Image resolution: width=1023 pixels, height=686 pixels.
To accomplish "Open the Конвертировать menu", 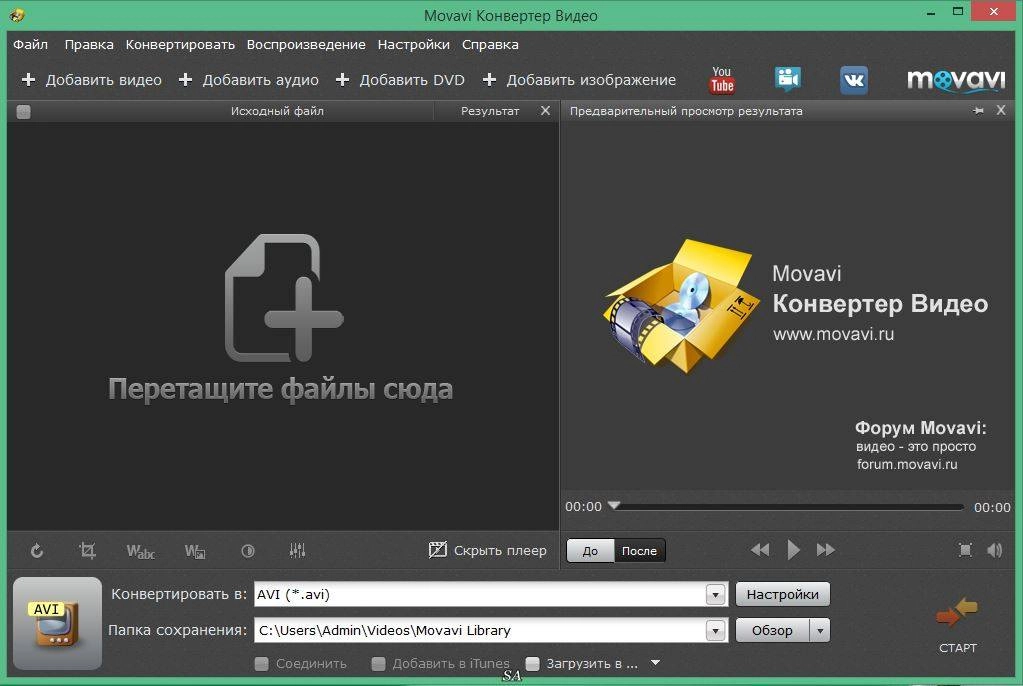I will (x=180, y=44).
